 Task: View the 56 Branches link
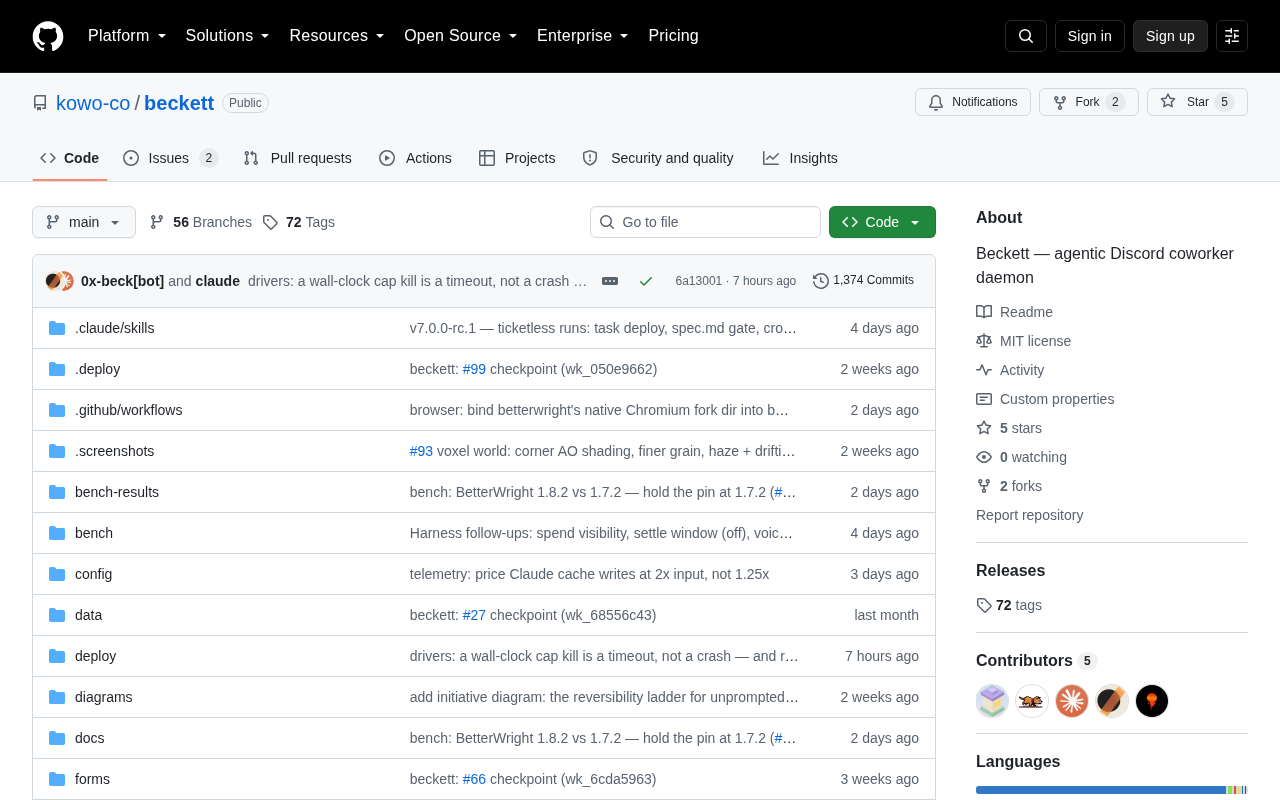[x=200, y=222]
